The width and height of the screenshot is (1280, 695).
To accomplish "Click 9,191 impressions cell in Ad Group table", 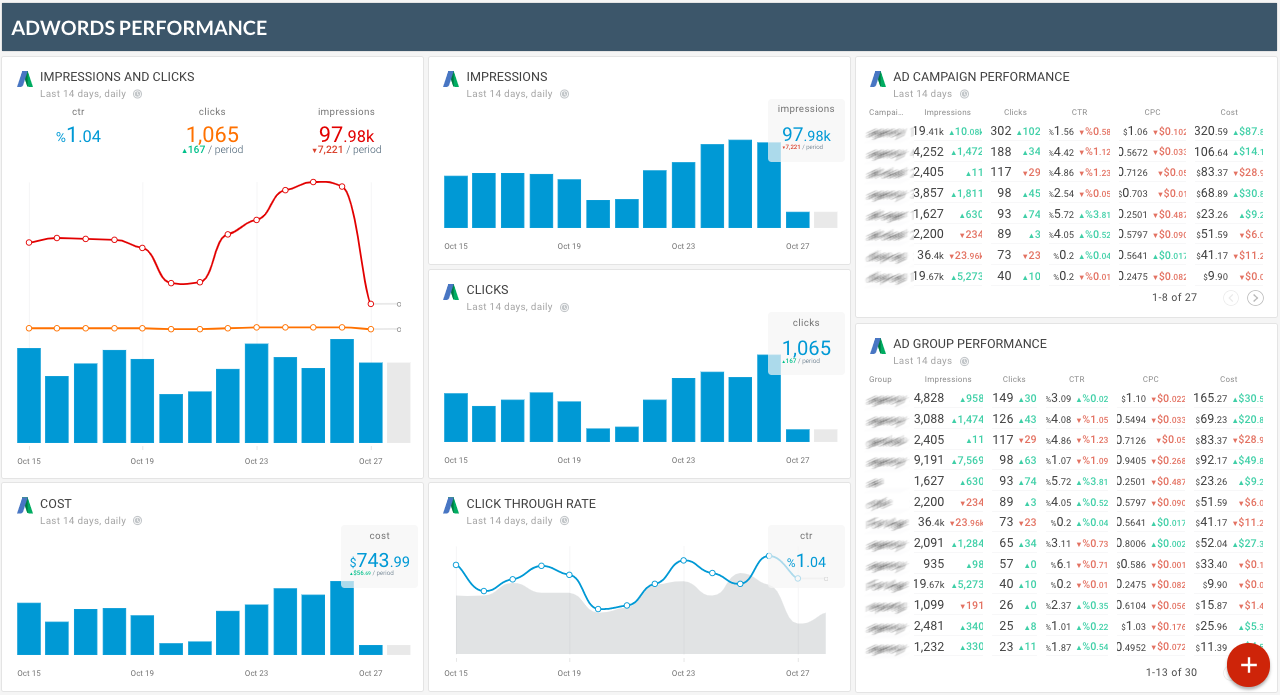I will [929, 460].
